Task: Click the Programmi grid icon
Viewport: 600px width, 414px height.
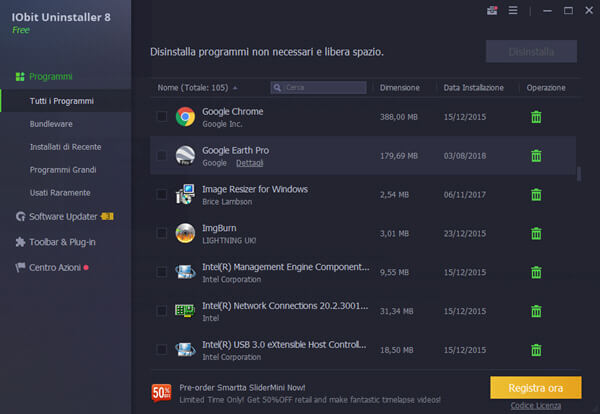Action: (x=20, y=77)
